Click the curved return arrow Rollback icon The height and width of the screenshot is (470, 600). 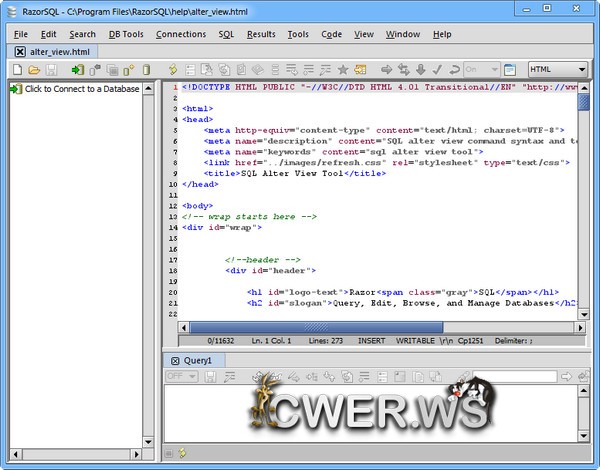[x=454, y=70]
